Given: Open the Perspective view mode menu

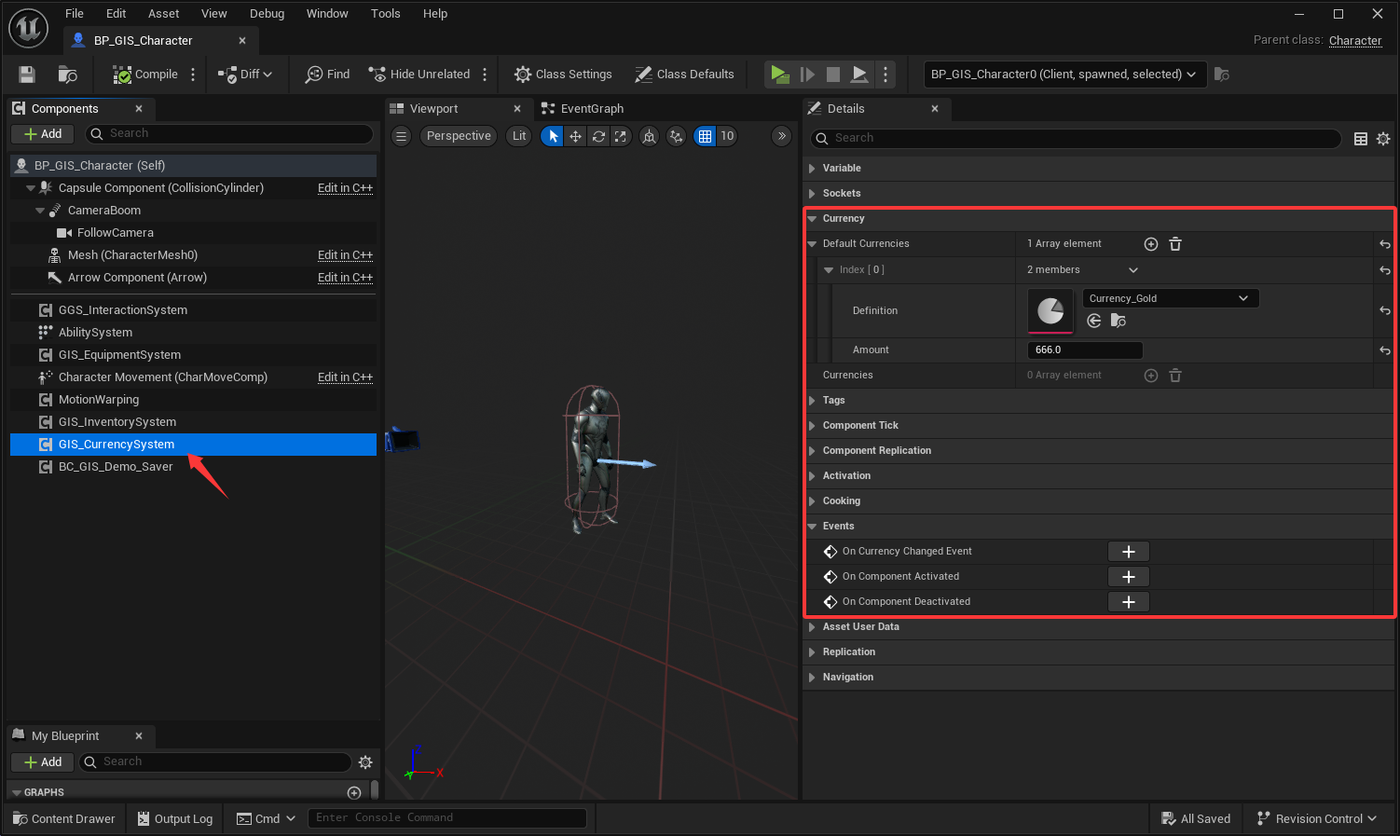Looking at the screenshot, I should 458,136.
